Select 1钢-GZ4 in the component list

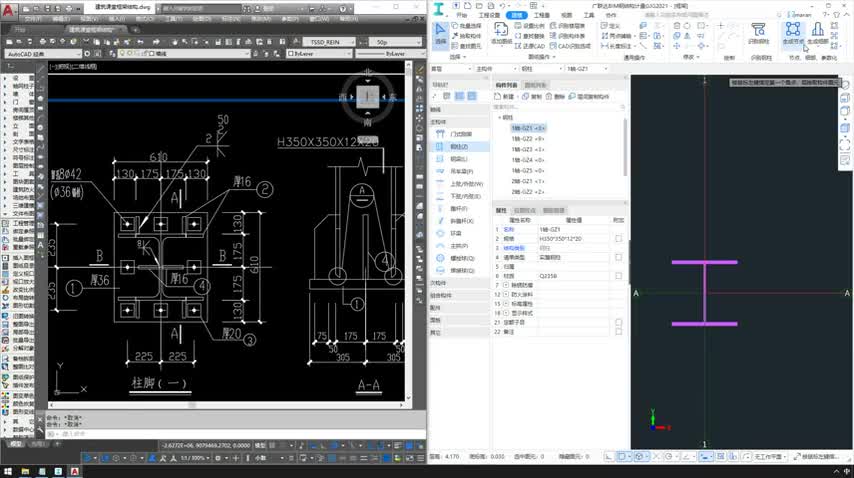527,160
